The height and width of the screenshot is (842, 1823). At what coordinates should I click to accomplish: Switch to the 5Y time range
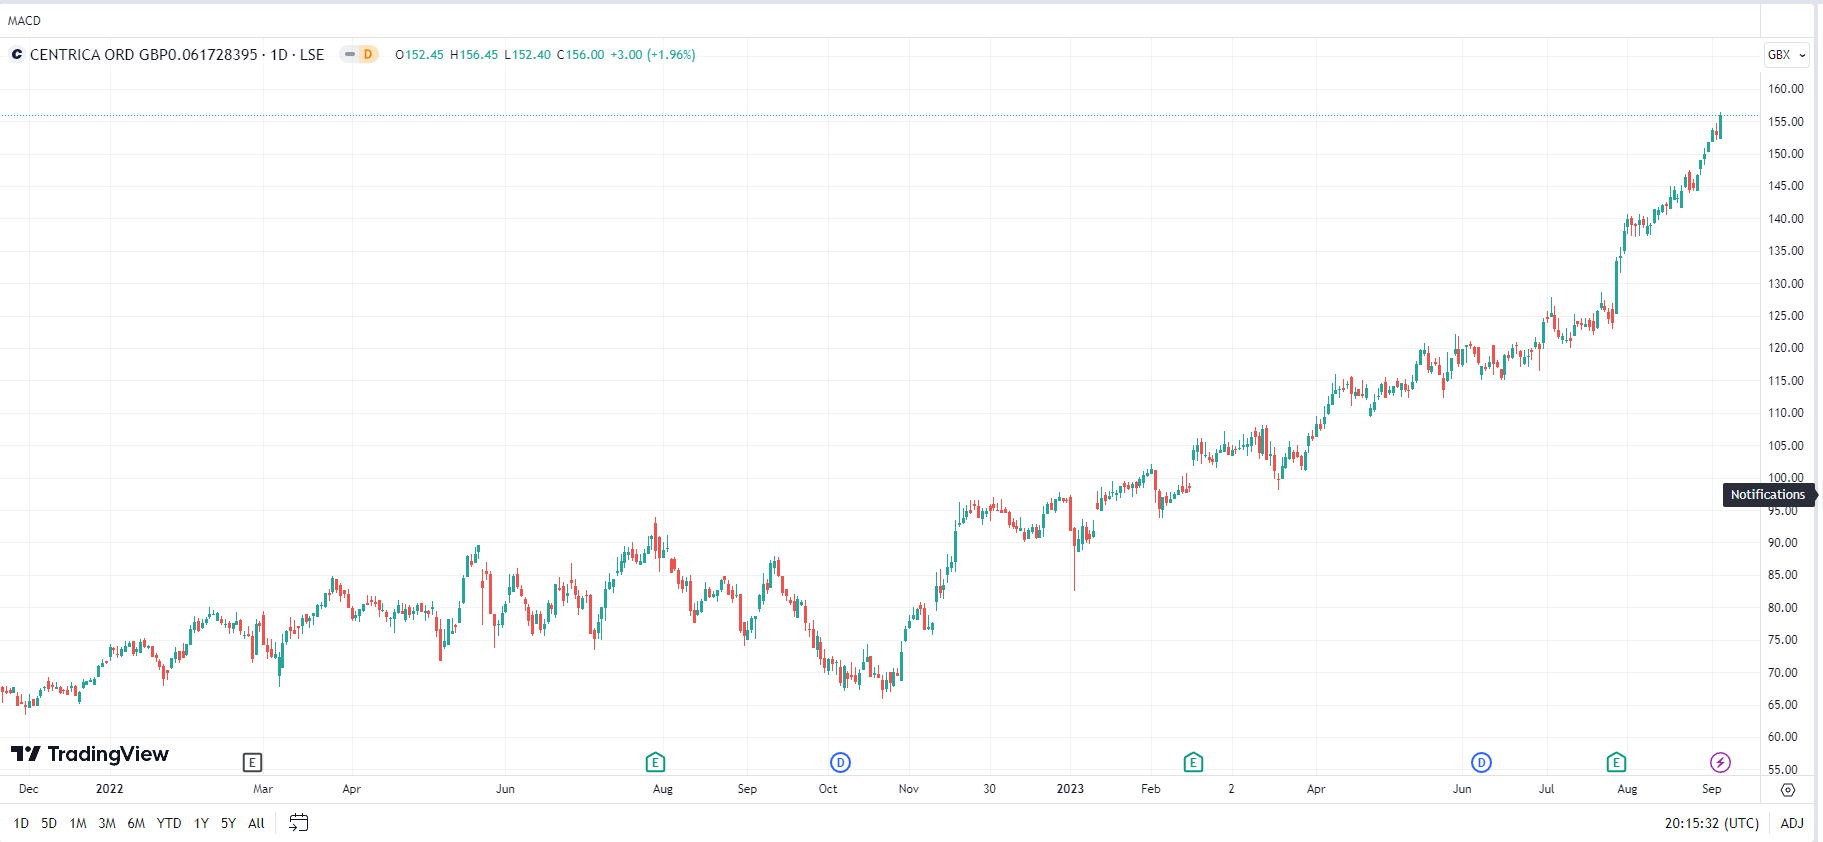pos(228,823)
